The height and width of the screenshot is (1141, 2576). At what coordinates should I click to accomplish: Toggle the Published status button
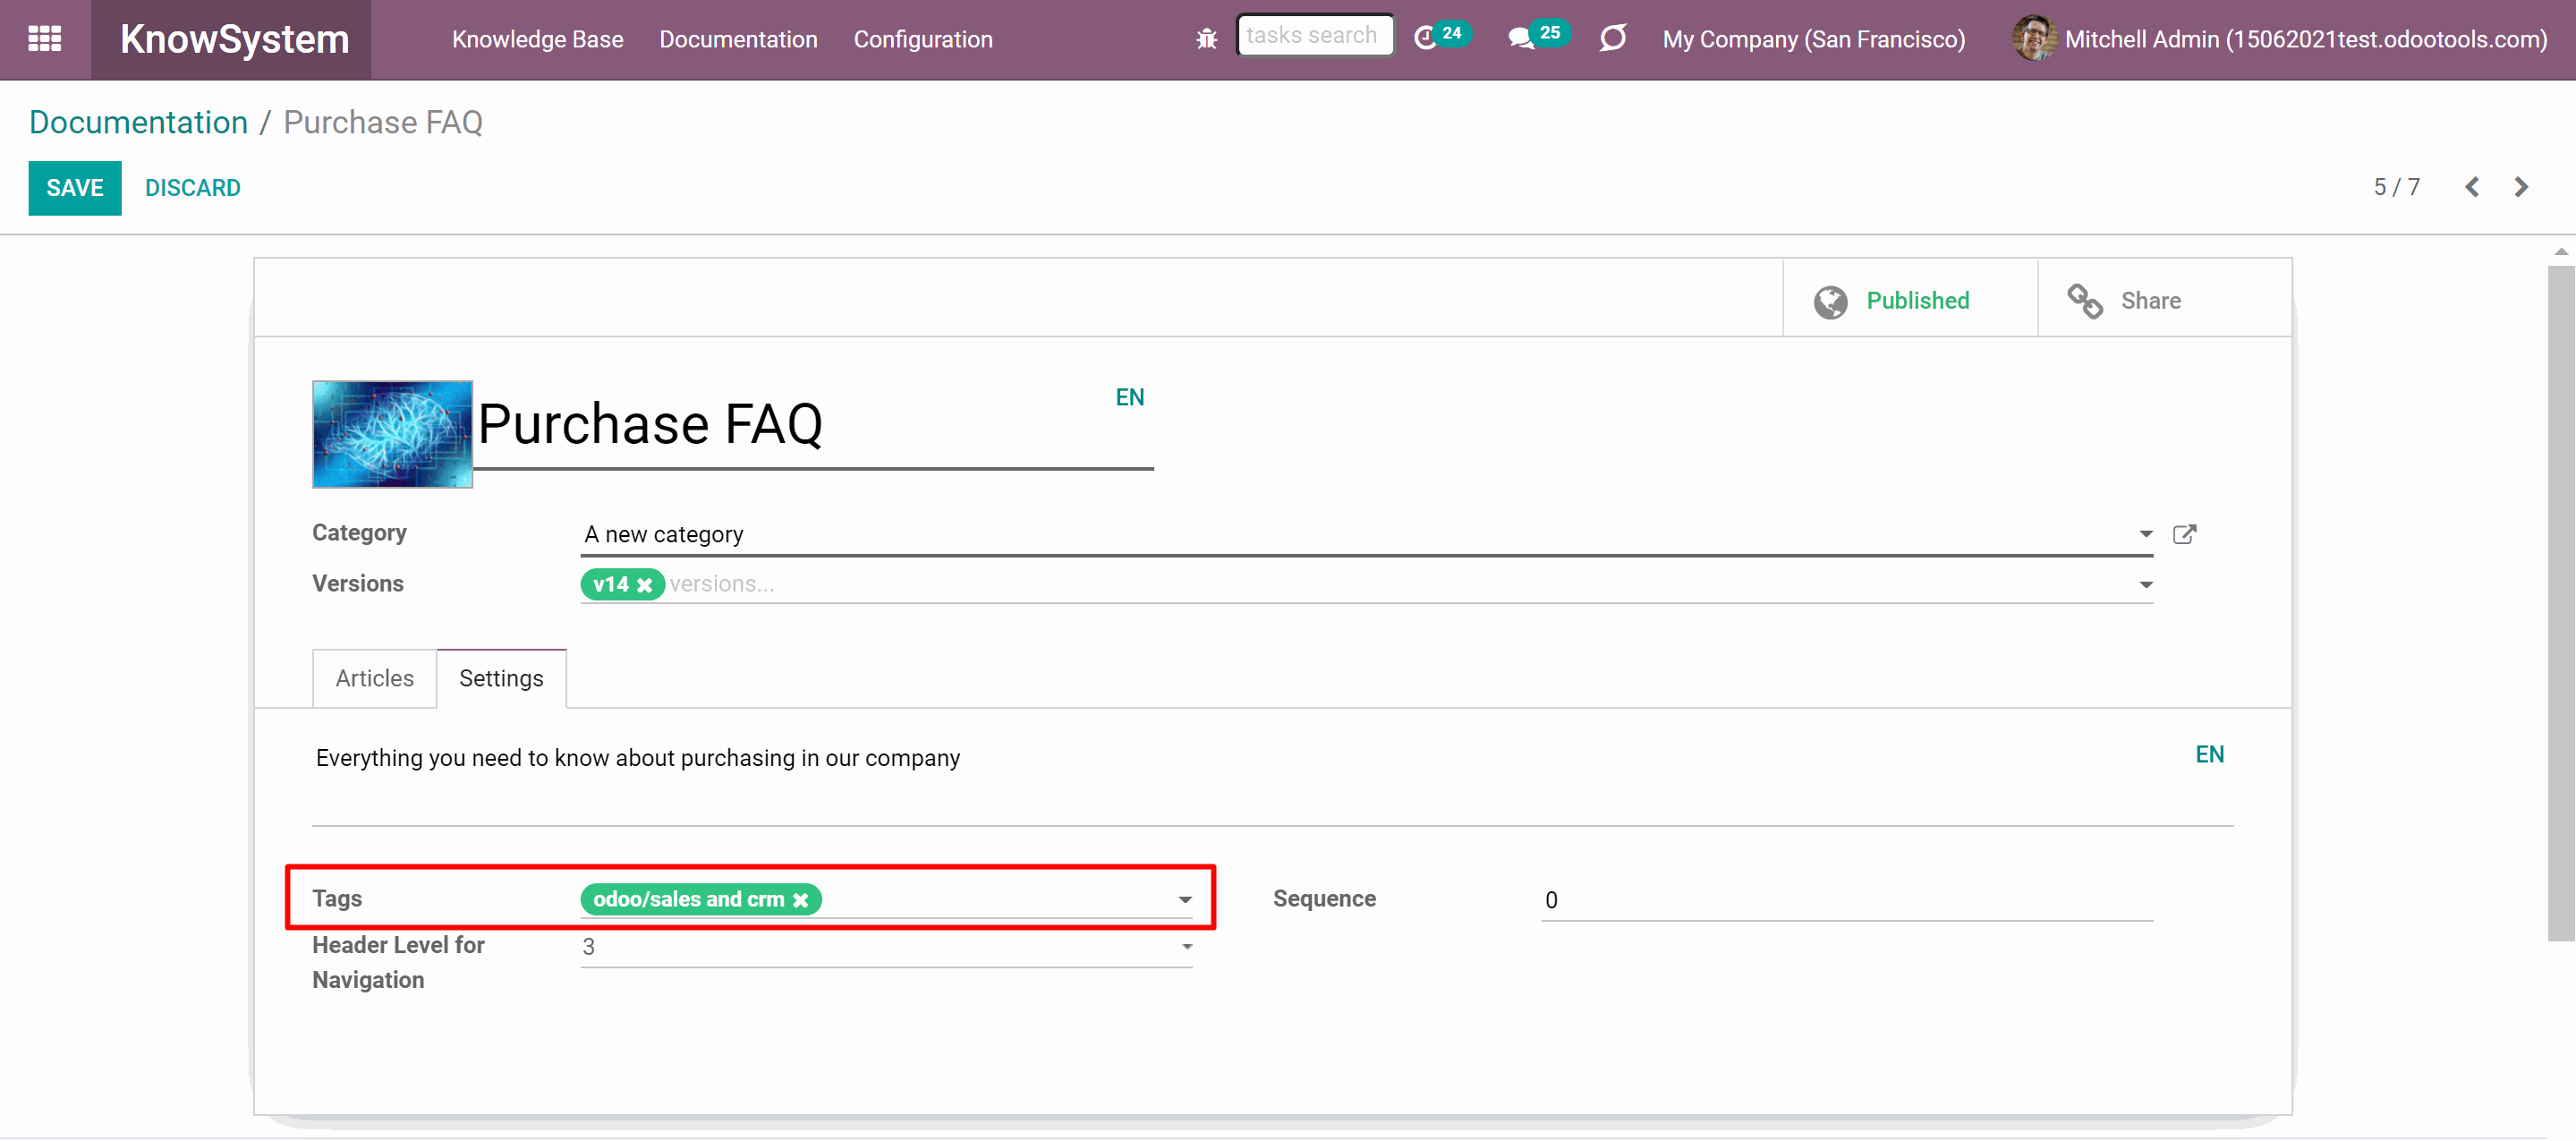click(x=1909, y=299)
